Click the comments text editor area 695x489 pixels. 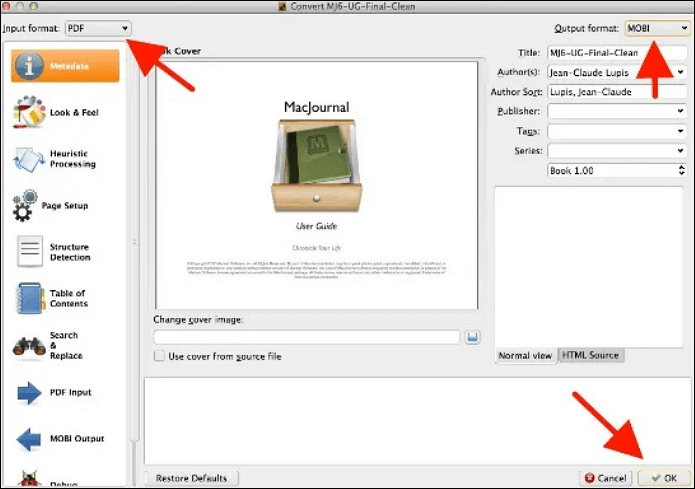(x=589, y=267)
